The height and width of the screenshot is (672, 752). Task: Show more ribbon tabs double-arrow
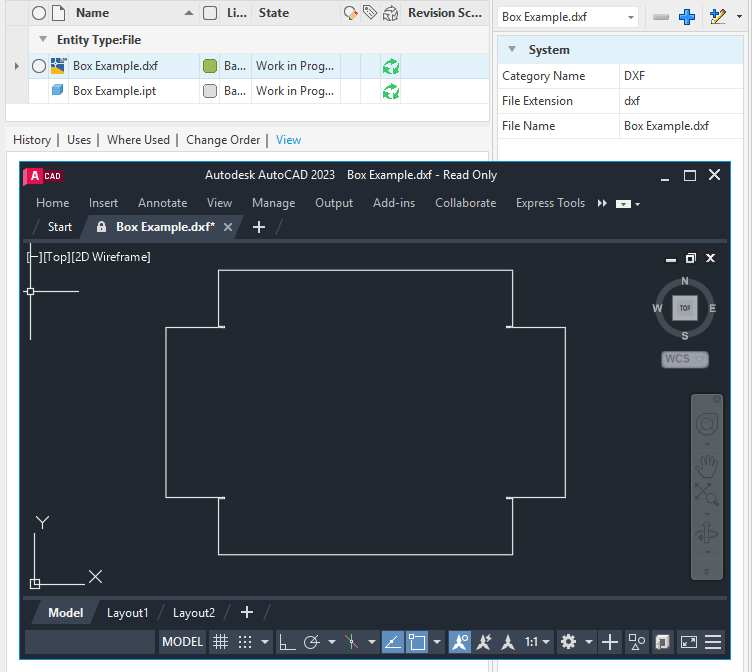coord(602,203)
